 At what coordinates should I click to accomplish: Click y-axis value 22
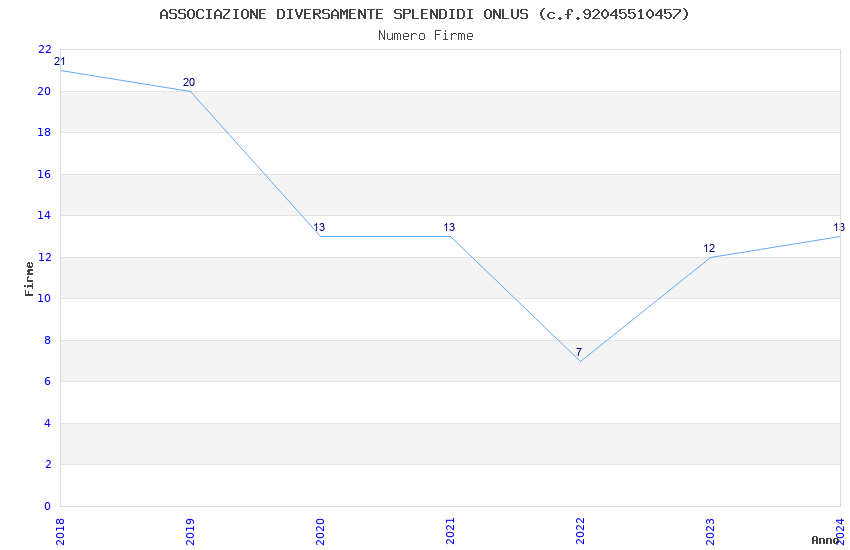tap(44, 49)
